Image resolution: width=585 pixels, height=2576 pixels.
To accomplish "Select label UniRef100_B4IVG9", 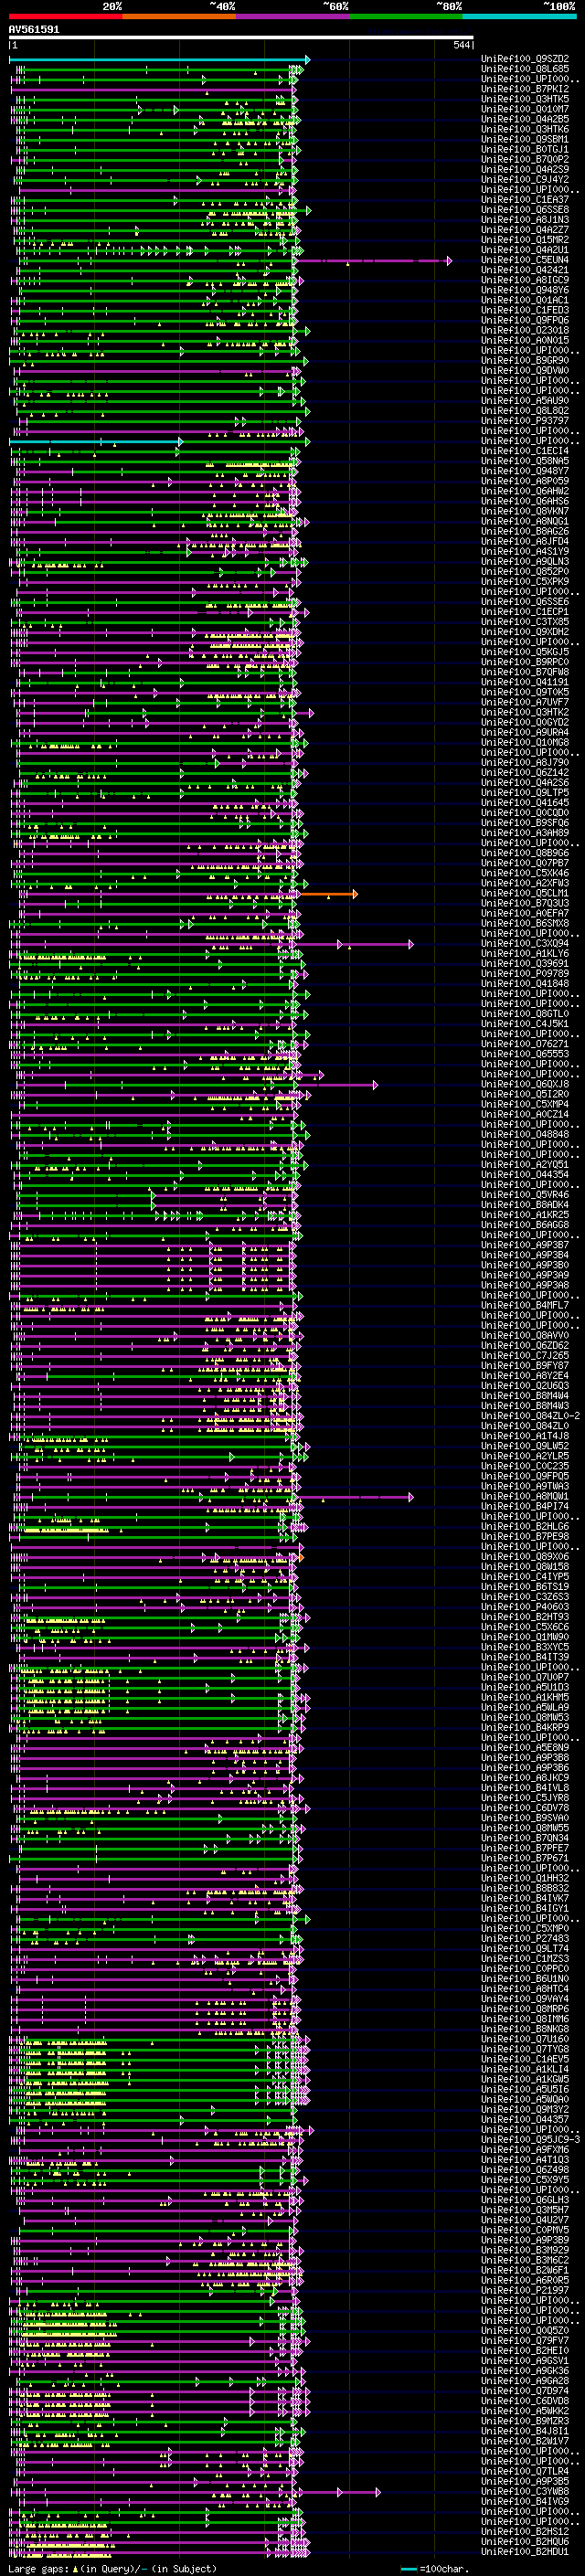I will 525,2501.
